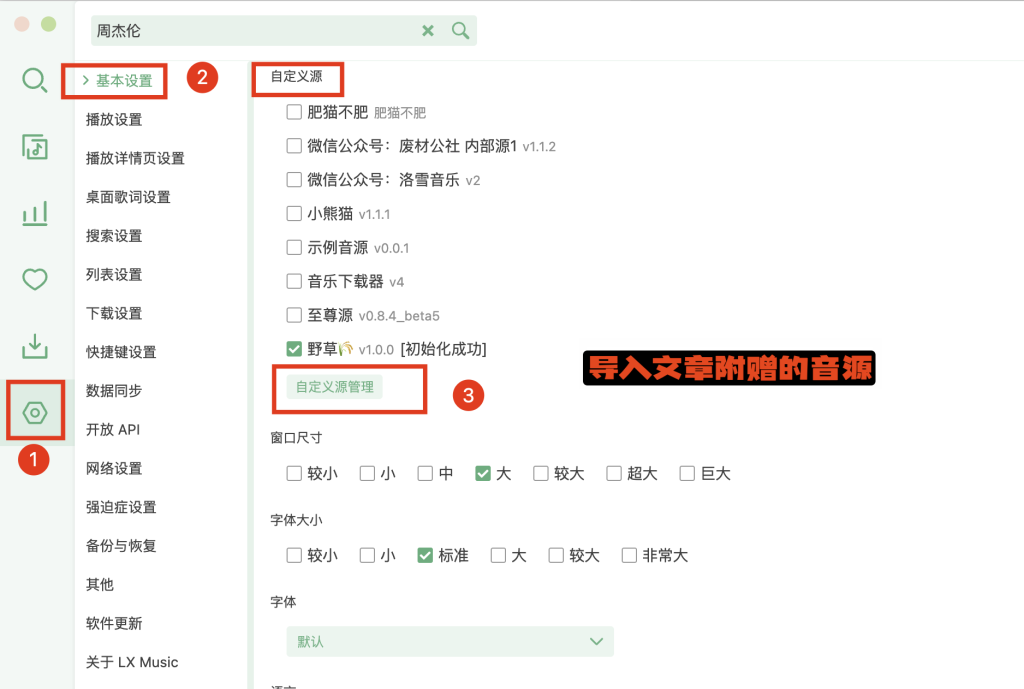Go to 开放 API section
The height and width of the screenshot is (689, 1024).
click(x=113, y=430)
